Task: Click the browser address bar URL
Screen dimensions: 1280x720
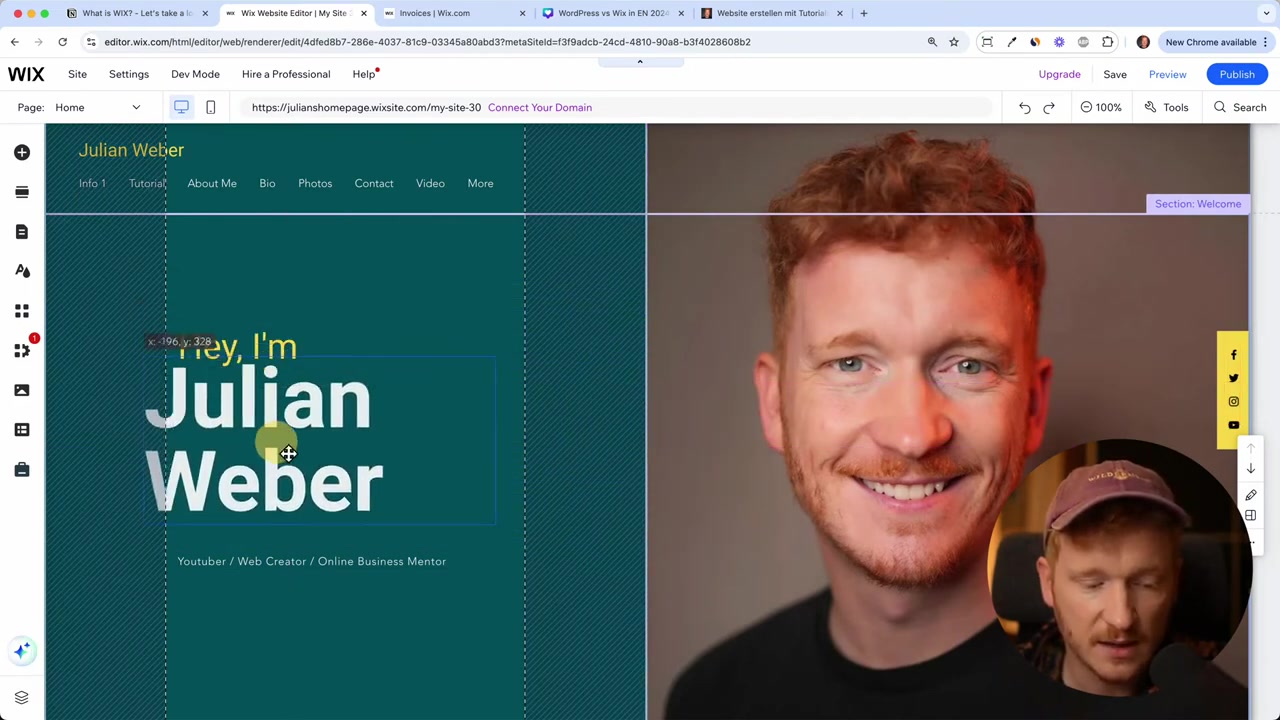Action: click(x=427, y=42)
